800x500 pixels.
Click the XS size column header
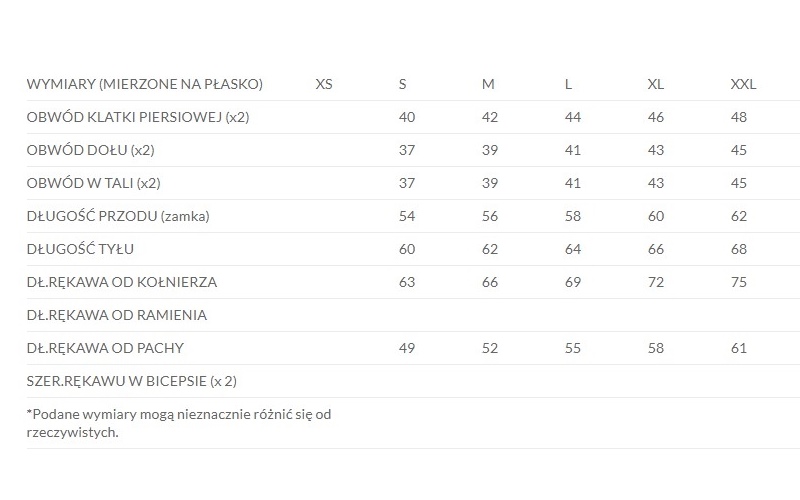[x=324, y=84]
